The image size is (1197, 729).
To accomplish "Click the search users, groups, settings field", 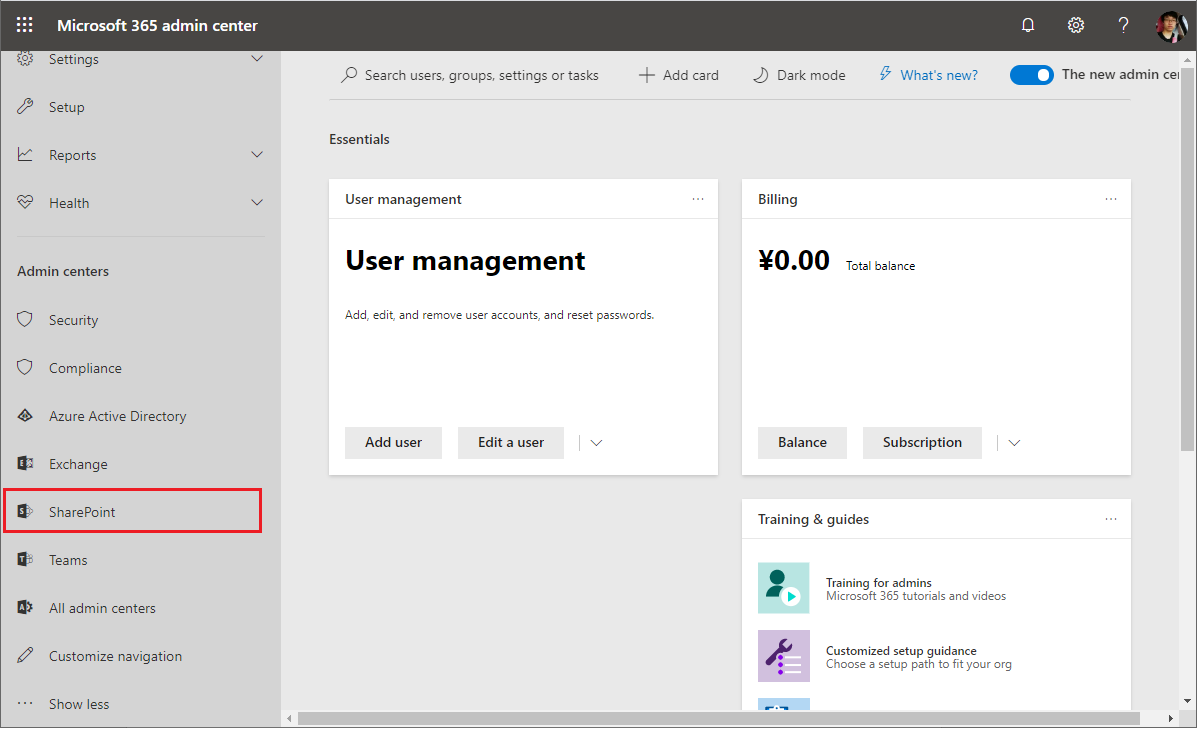I will pos(471,75).
